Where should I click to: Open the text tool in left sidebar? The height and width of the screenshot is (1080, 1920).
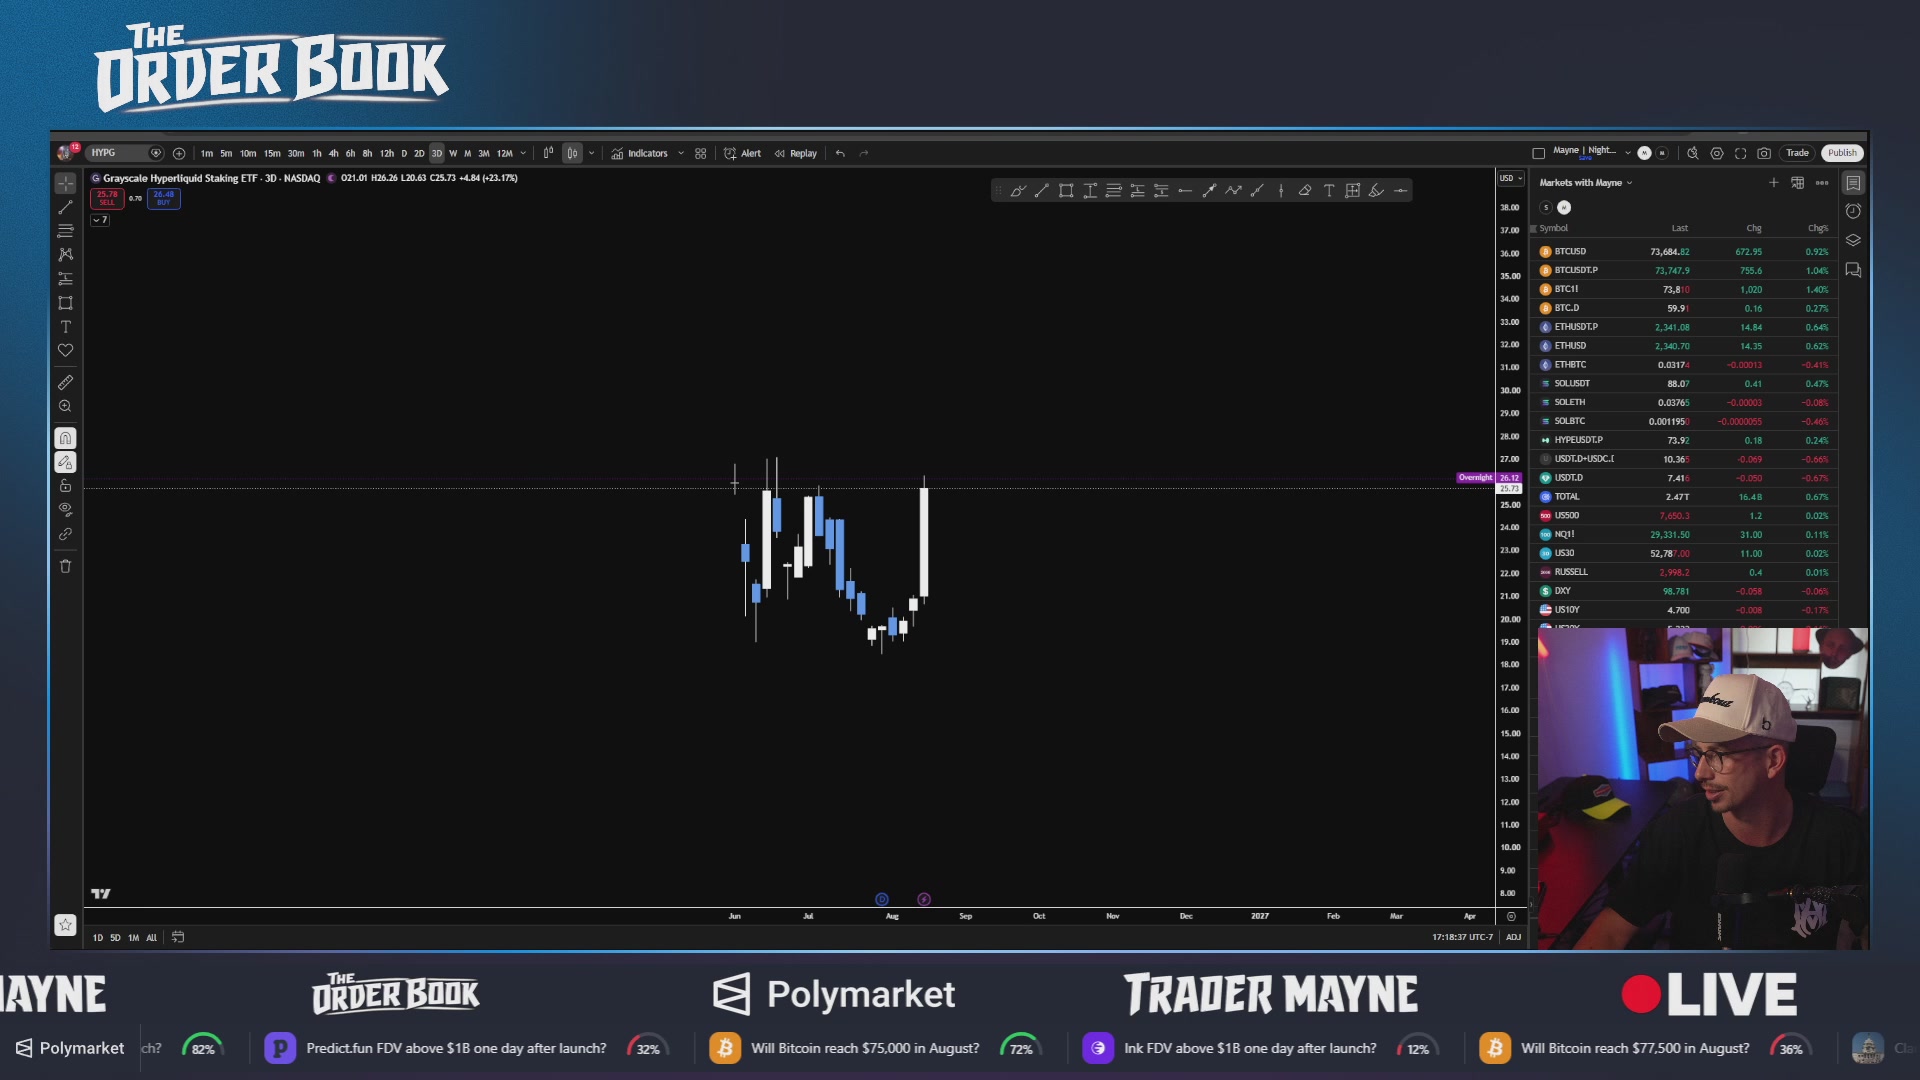[65, 327]
